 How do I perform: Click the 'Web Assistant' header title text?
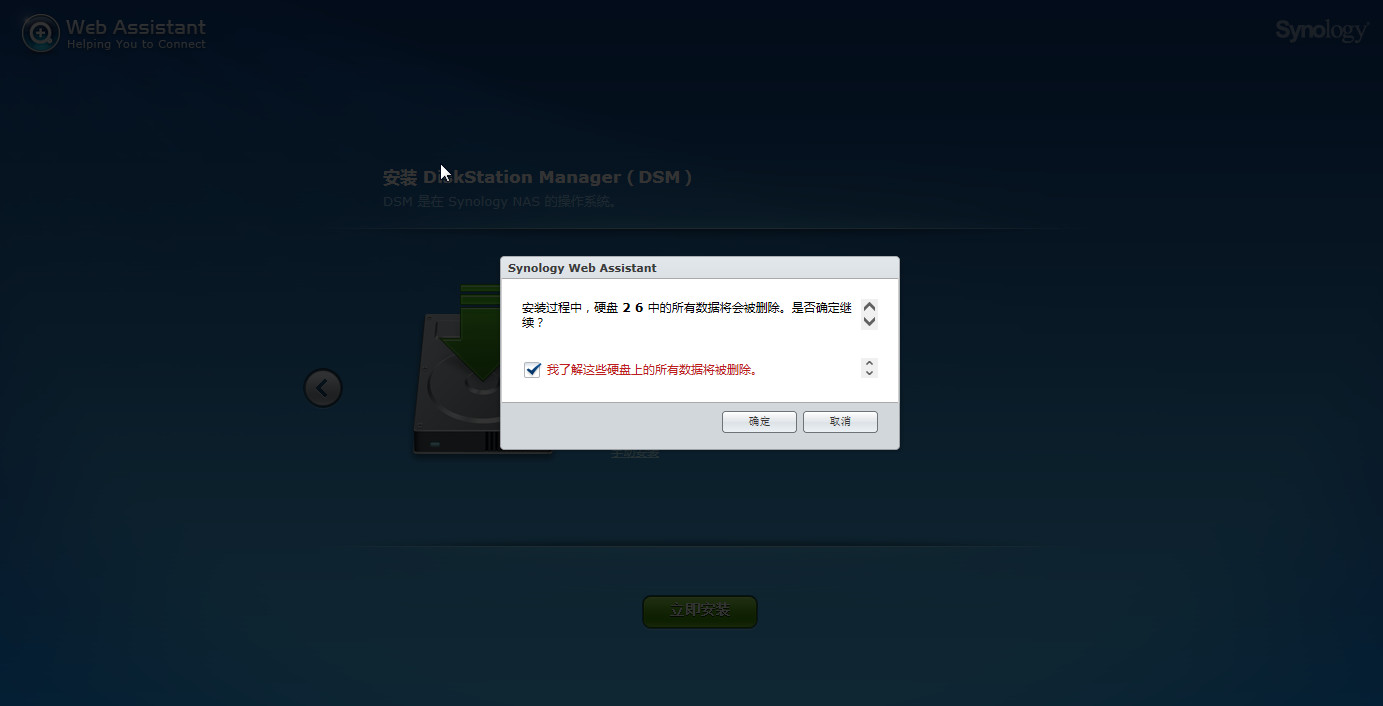pyautogui.click(x=136, y=27)
